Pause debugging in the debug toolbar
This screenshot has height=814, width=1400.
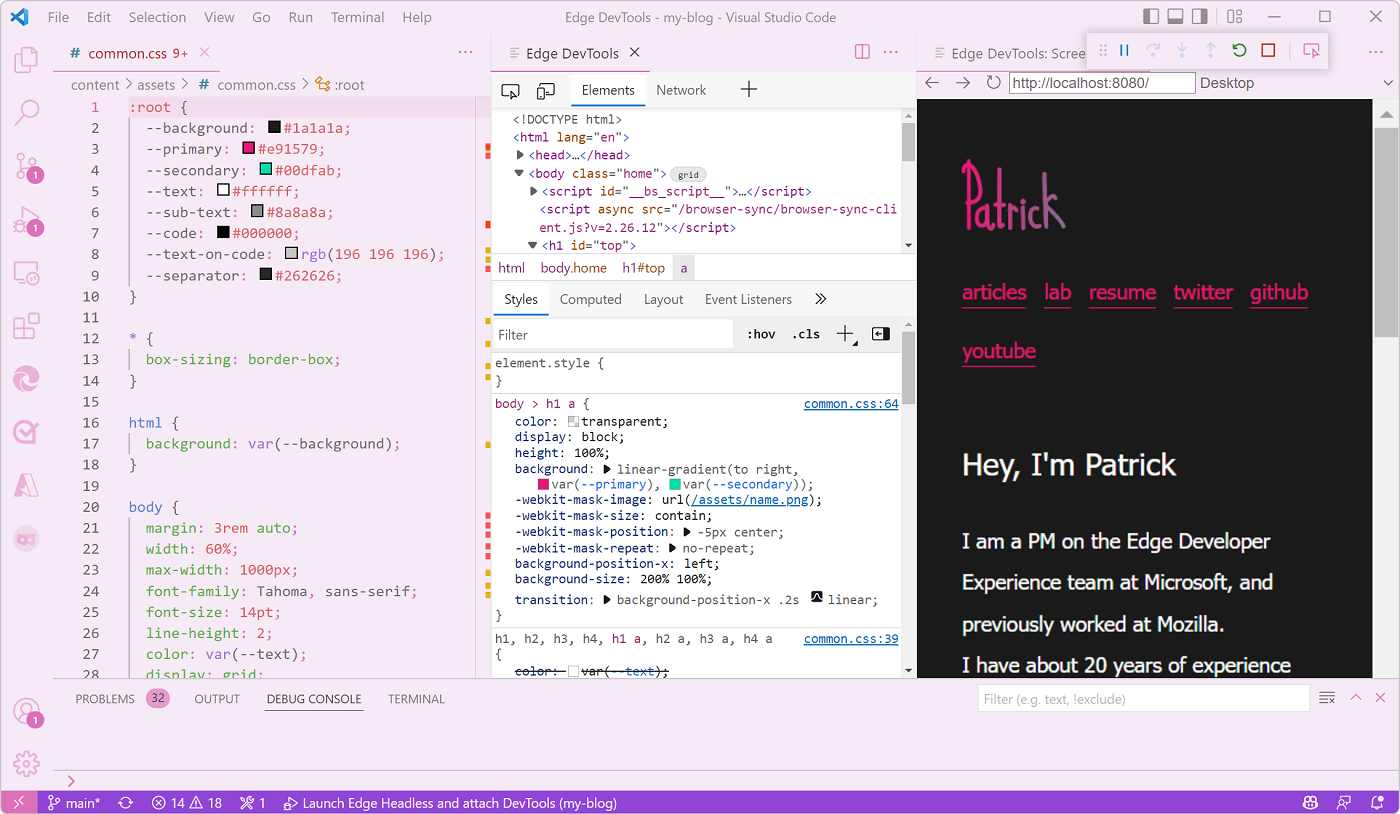[1125, 50]
